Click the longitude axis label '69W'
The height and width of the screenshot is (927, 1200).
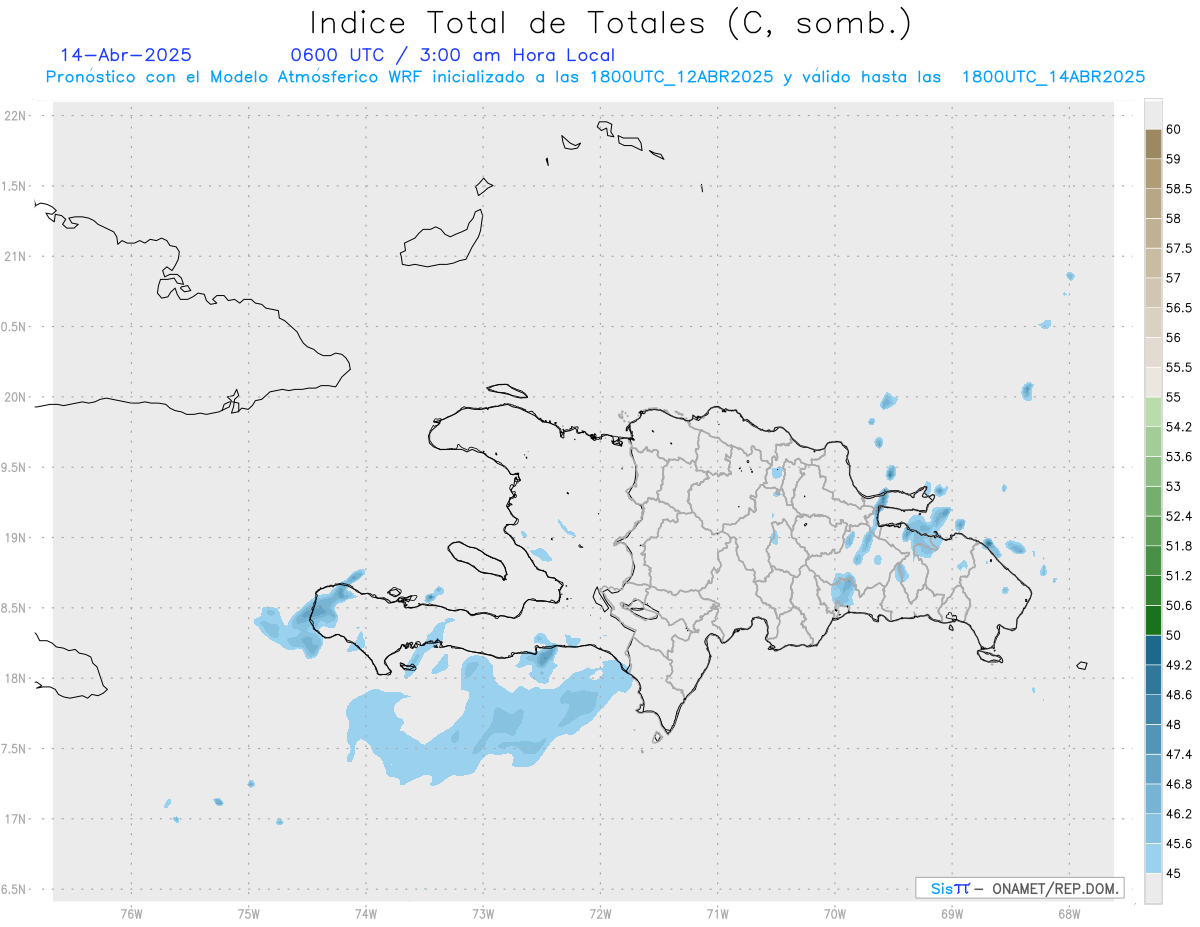click(952, 913)
